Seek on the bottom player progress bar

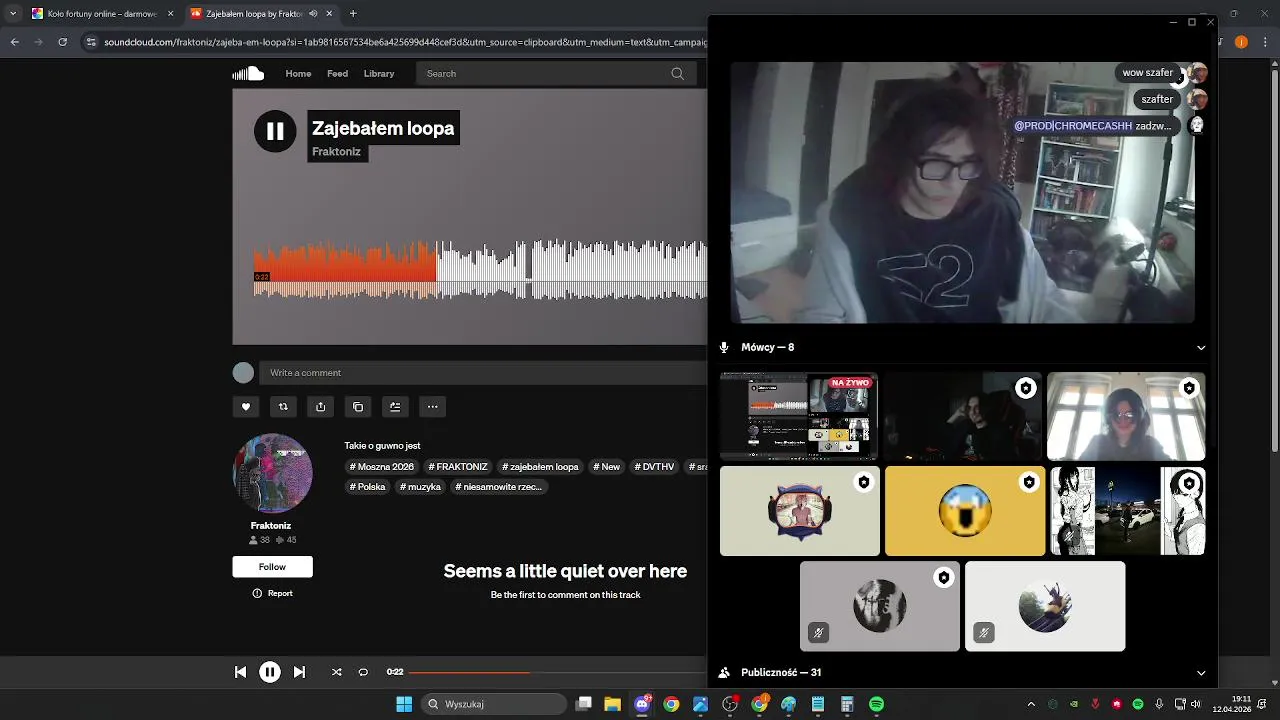click(x=557, y=672)
